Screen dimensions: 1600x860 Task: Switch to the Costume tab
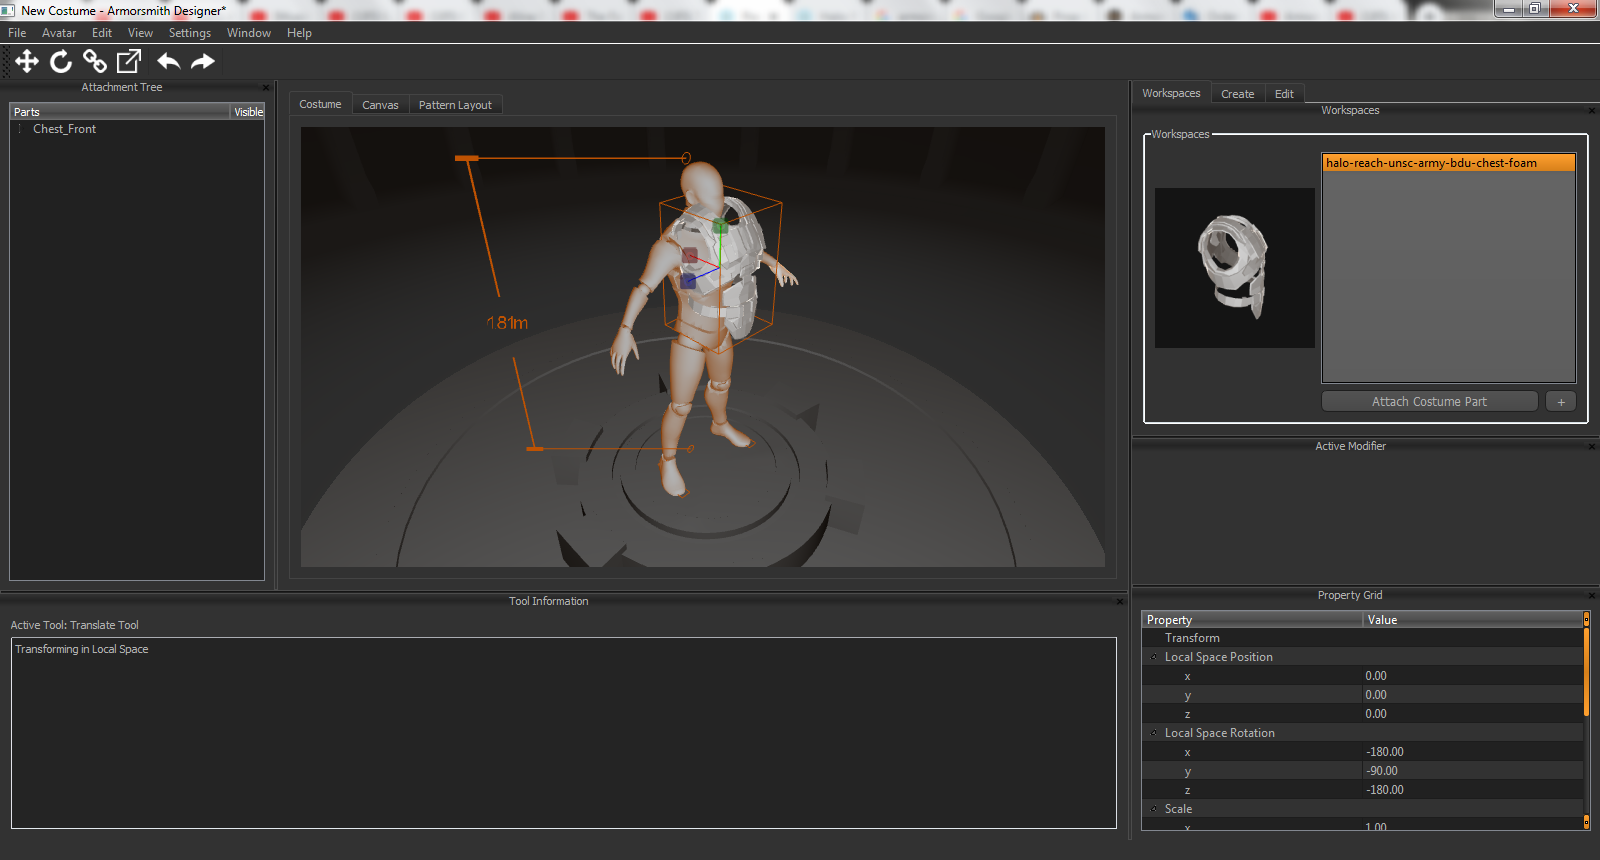320,104
